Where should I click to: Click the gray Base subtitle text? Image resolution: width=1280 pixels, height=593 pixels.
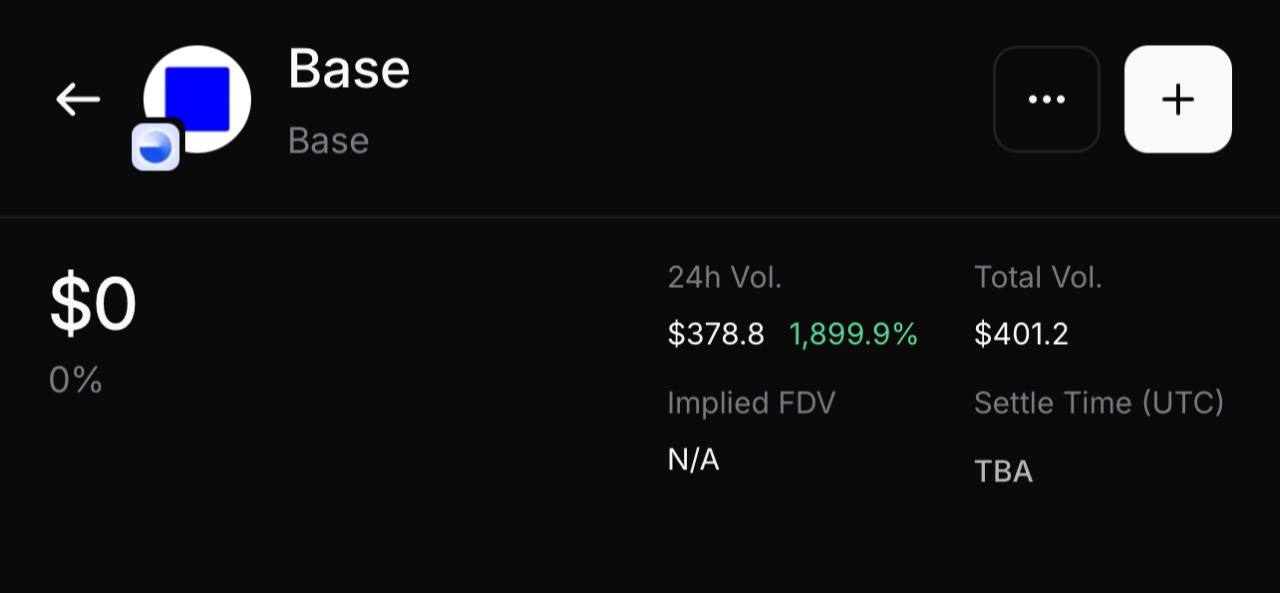pos(328,141)
